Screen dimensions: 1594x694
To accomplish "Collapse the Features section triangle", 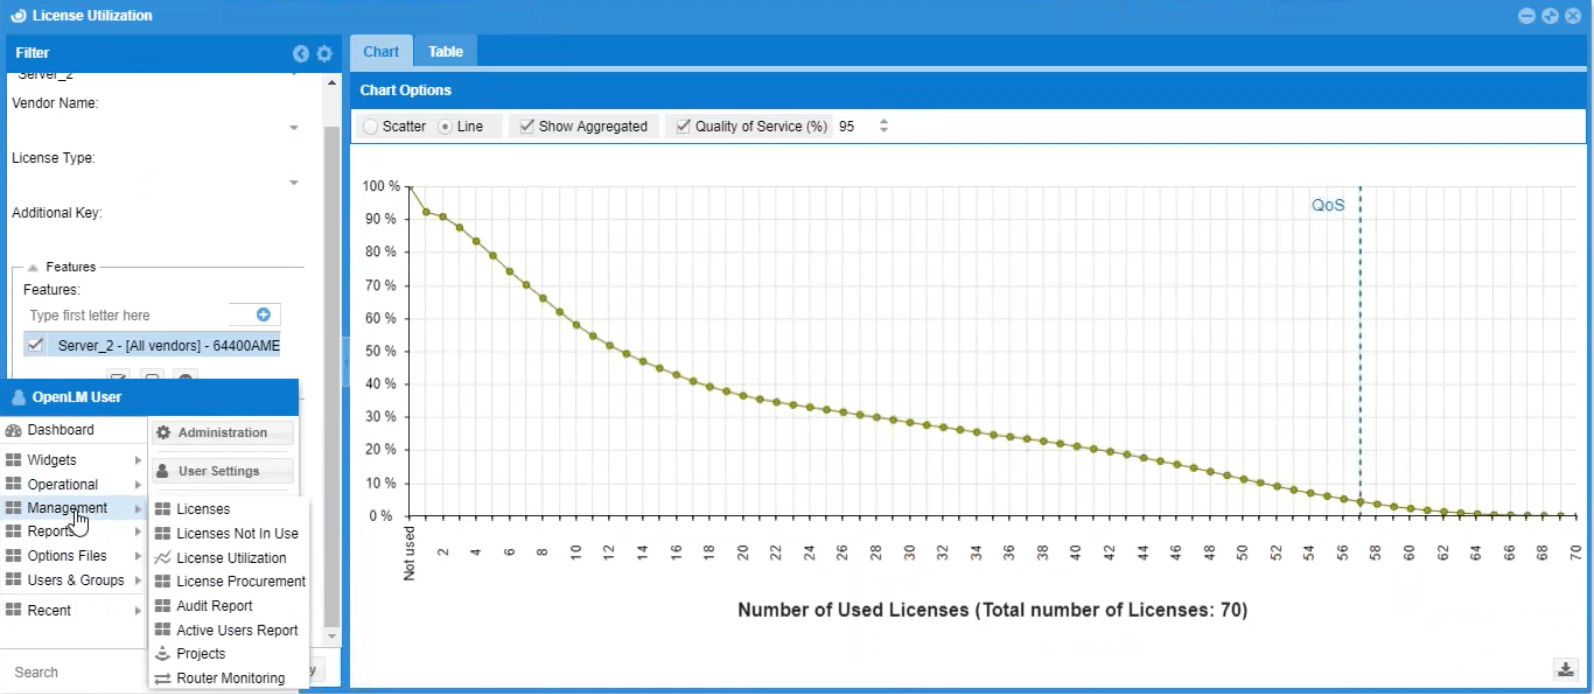I will (33, 268).
